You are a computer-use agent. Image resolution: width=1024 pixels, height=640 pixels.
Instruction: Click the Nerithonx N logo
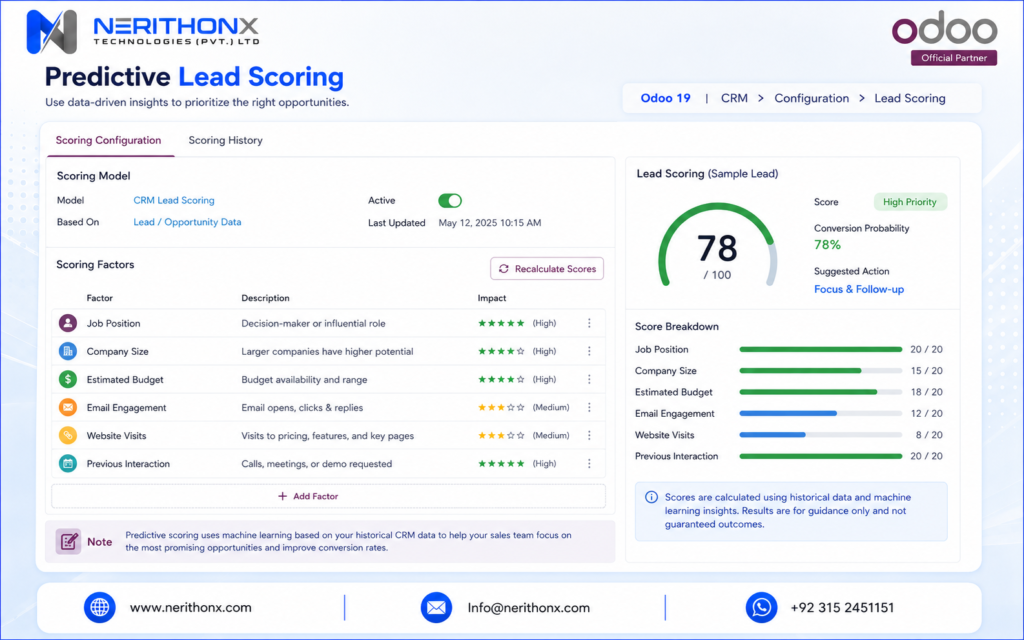52,31
